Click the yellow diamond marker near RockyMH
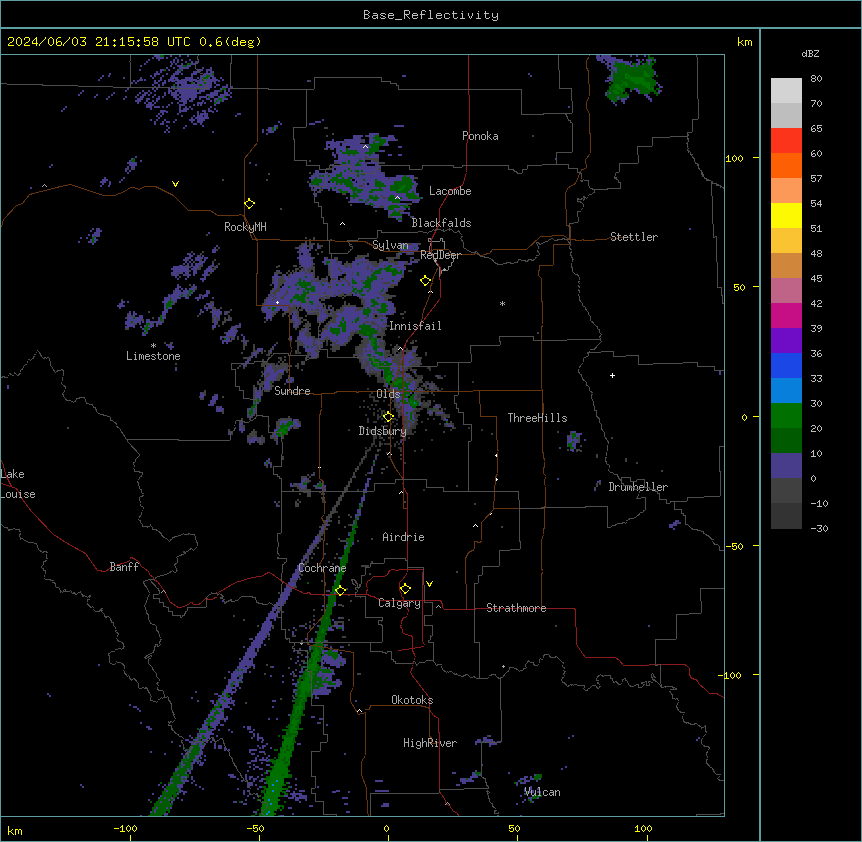Image resolution: width=862 pixels, height=842 pixels. 249,204
